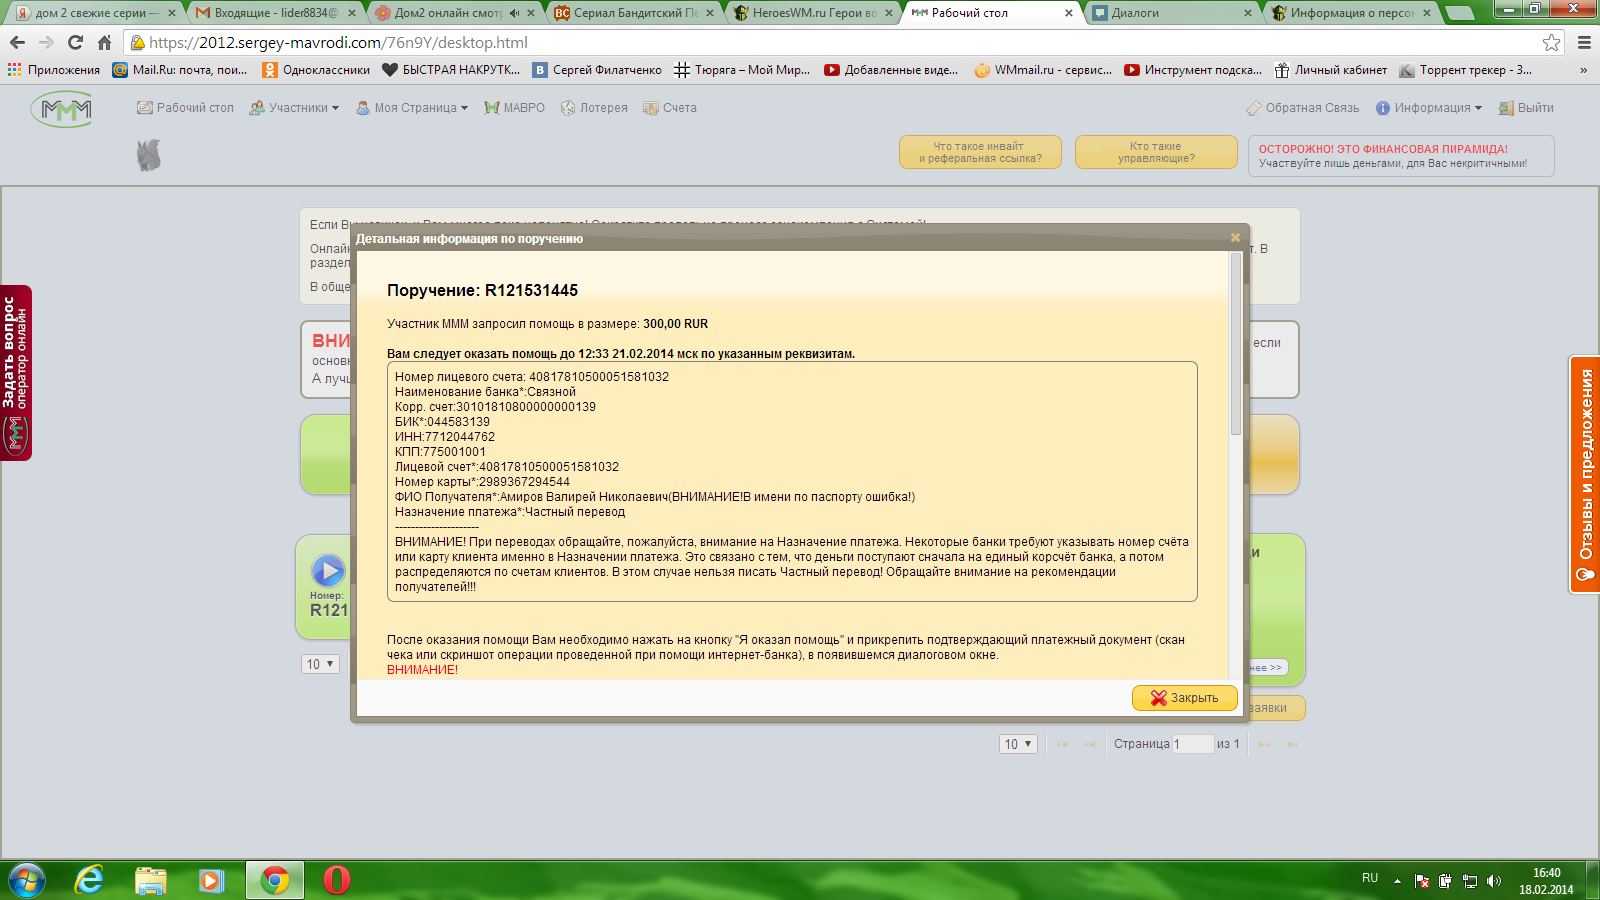
Task: Expand Участники dropdown menu
Action: (x=295, y=108)
